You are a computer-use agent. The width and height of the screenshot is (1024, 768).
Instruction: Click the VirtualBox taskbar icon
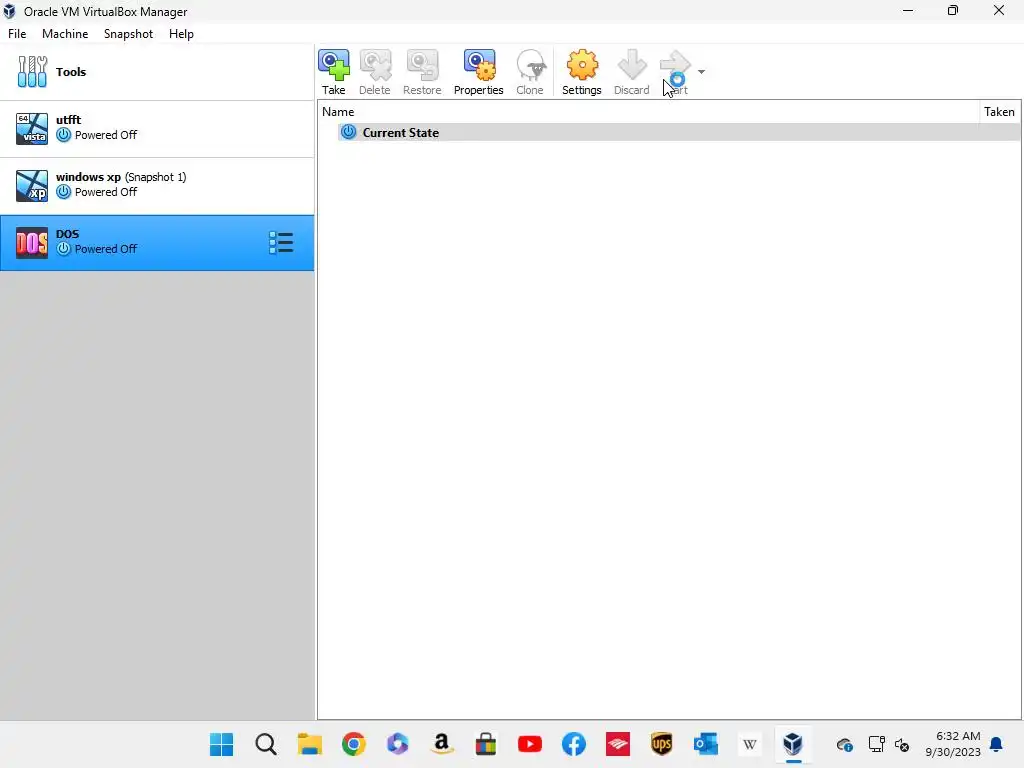[793, 744]
